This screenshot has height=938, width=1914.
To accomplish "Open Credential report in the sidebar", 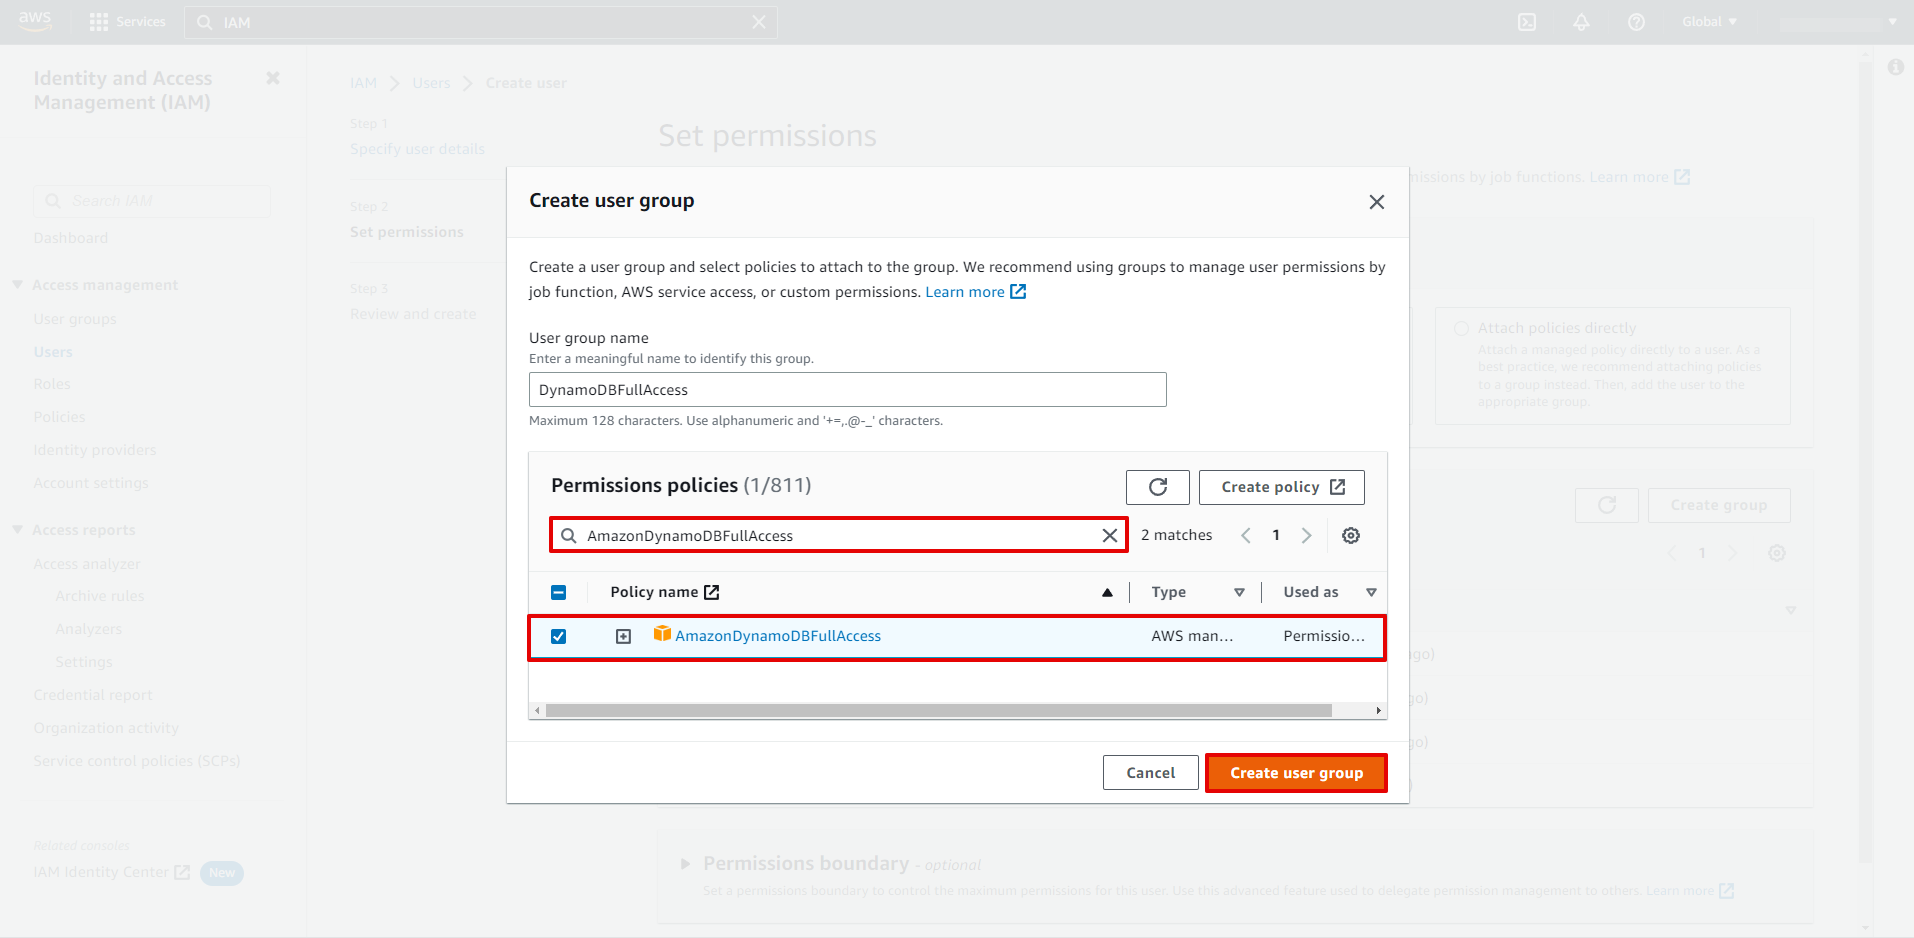I will point(93,695).
